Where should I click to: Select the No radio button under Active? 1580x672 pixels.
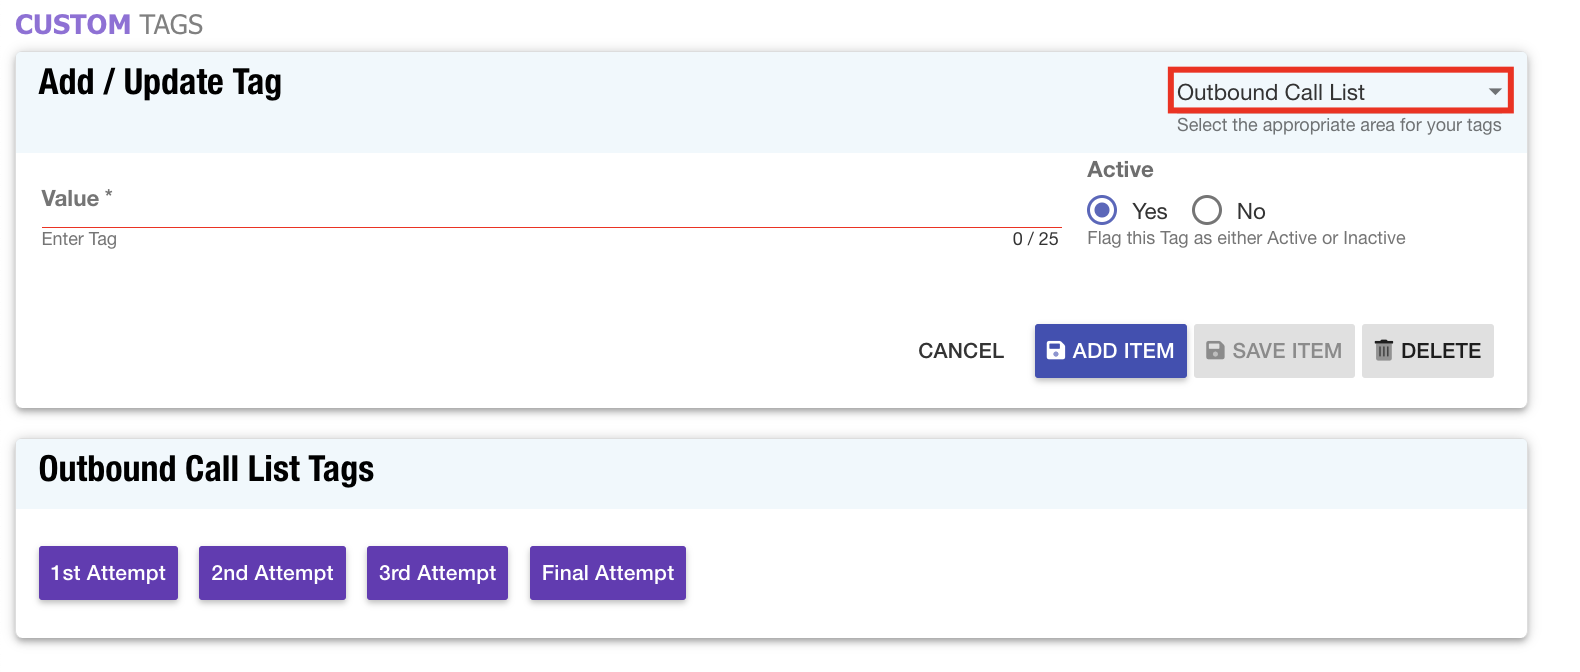tap(1207, 210)
